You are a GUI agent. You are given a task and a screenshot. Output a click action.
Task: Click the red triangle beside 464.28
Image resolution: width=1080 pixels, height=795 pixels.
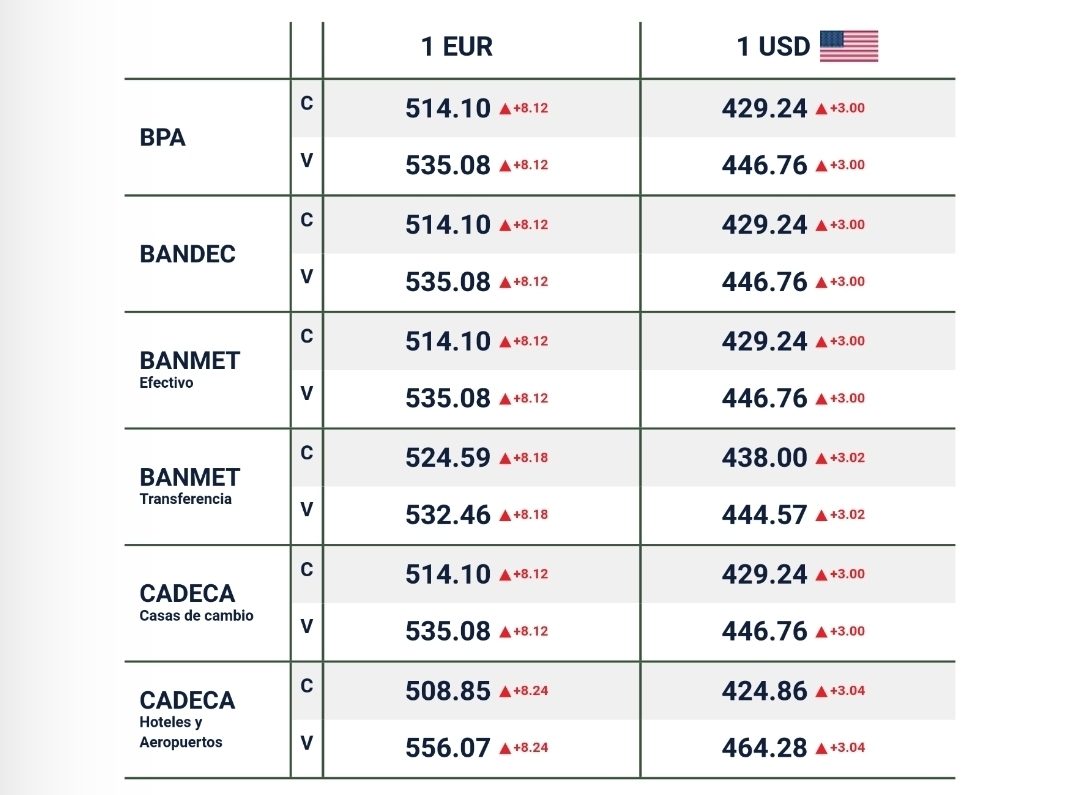[821, 748]
